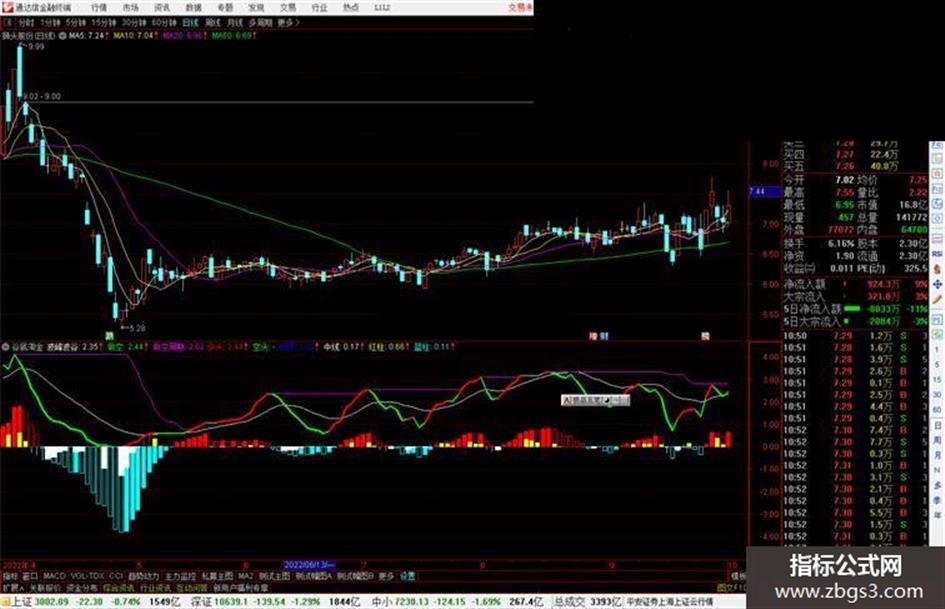Open the 行情 menu
The width and height of the screenshot is (945, 609).
tap(99, 8)
